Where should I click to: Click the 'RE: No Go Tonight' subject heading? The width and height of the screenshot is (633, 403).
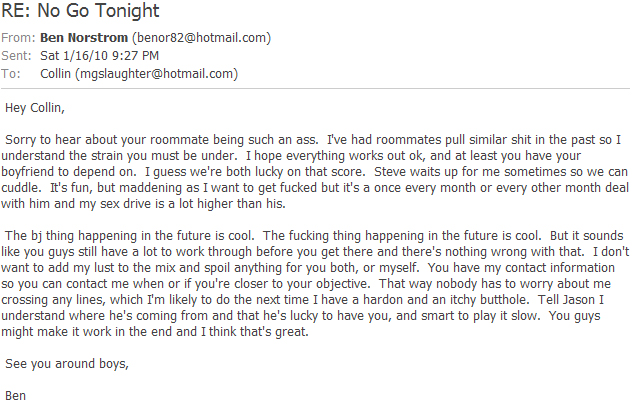pyautogui.click(x=79, y=13)
